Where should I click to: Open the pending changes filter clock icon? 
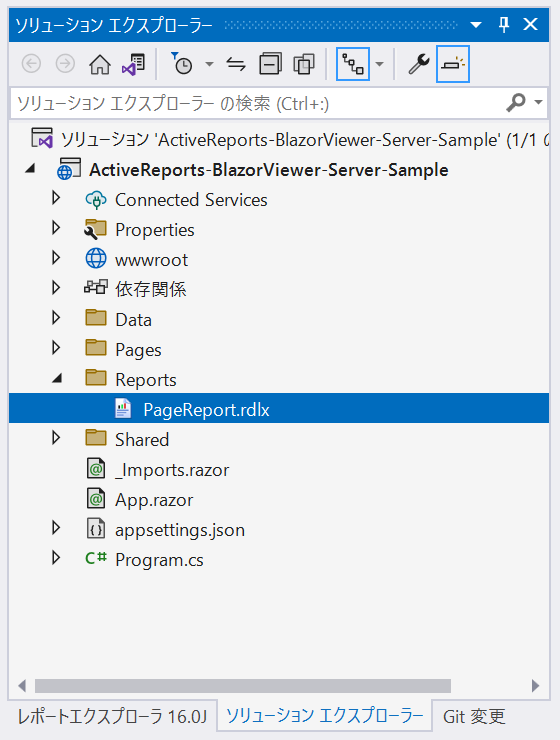point(182,64)
